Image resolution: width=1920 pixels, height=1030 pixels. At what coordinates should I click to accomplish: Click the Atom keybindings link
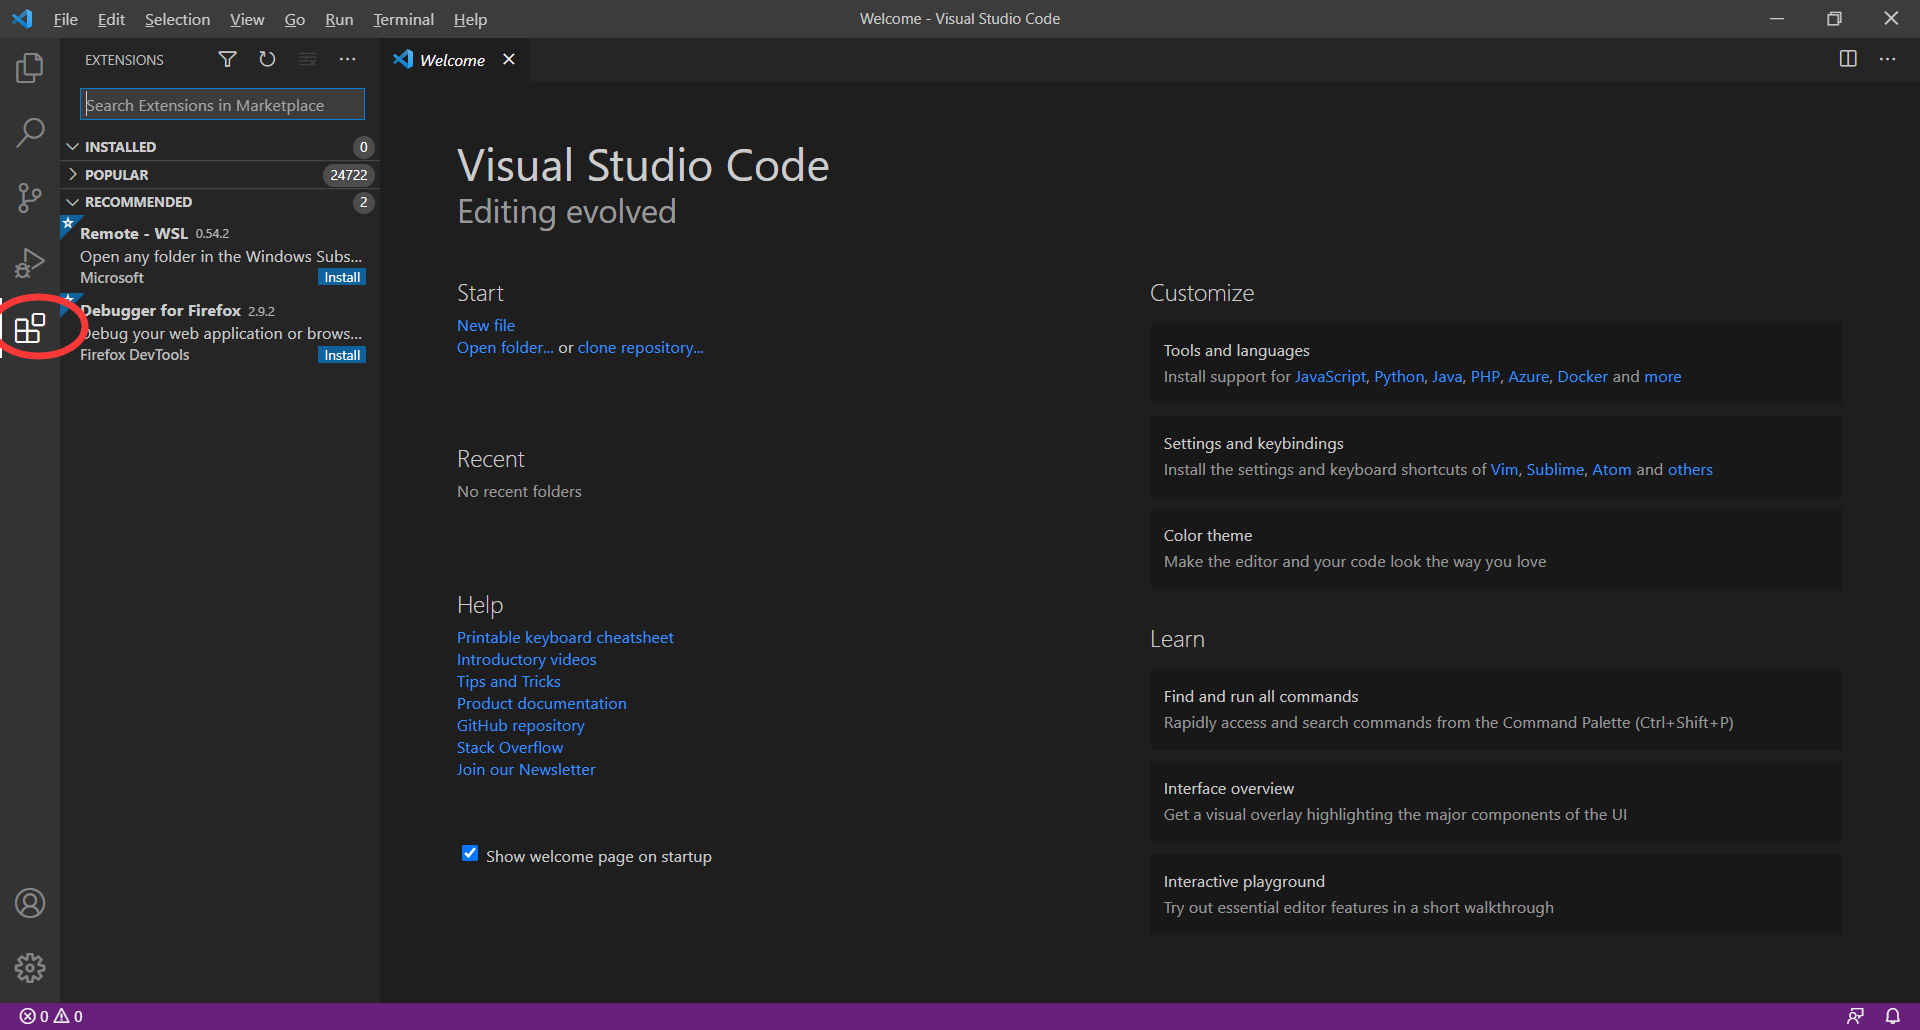click(1612, 469)
